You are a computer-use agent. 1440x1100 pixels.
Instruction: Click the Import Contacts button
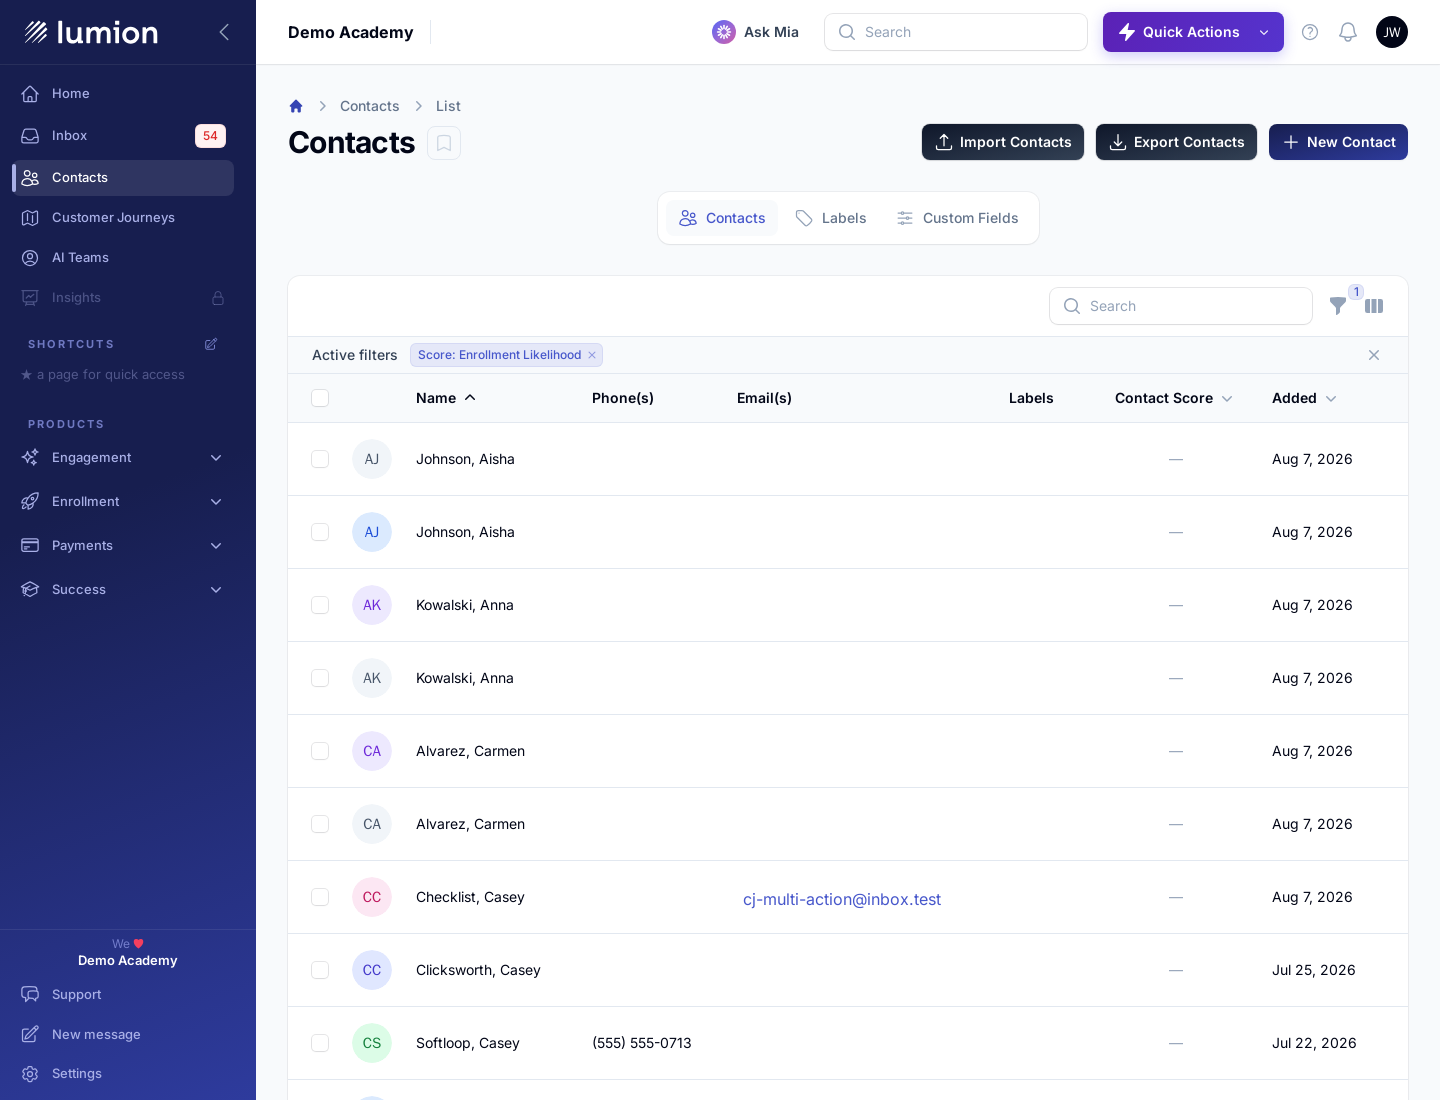1003,142
